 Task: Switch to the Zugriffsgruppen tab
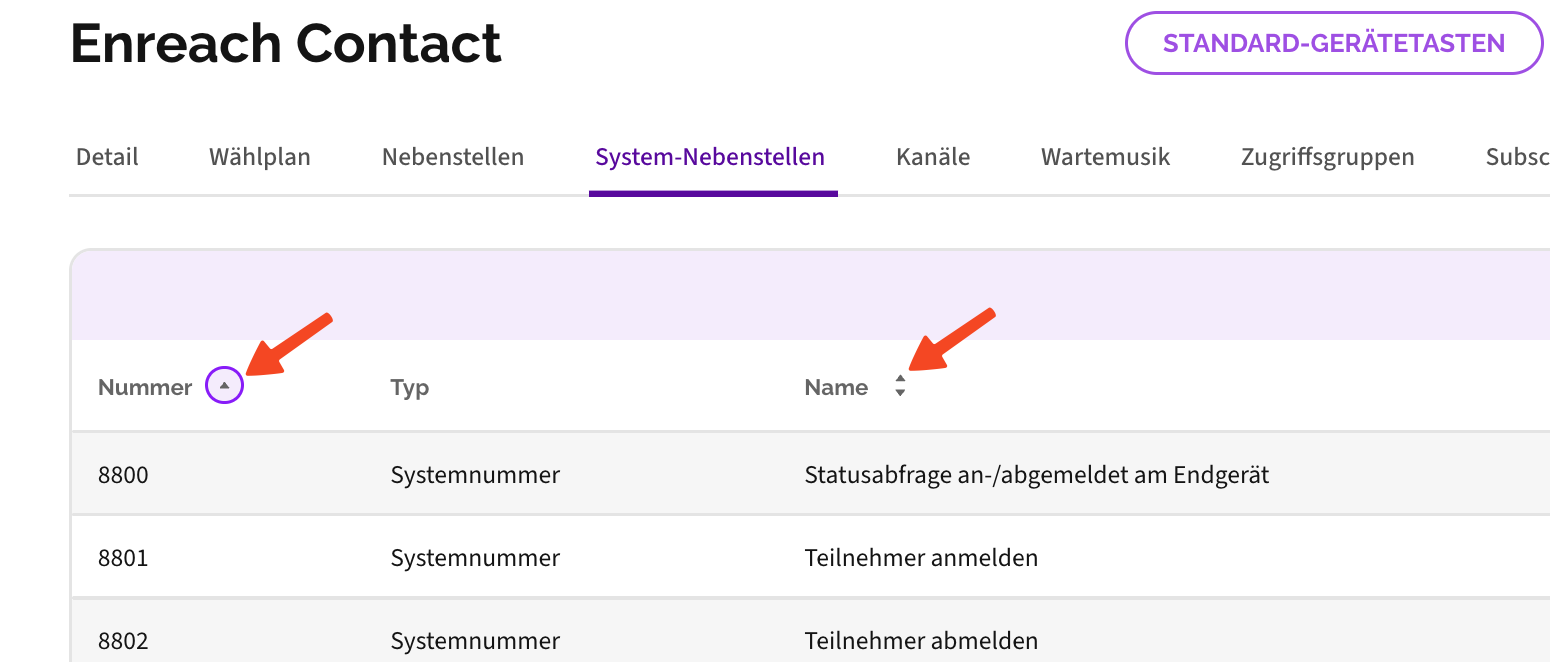[x=1327, y=157]
